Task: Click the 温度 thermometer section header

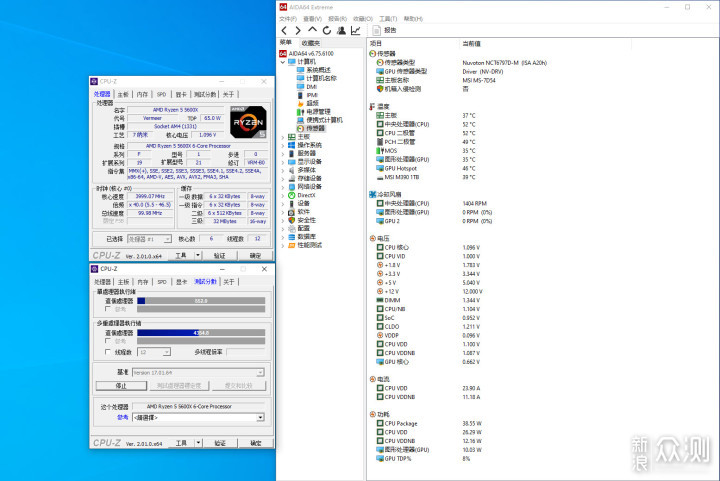Action: (x=379, y=106)
